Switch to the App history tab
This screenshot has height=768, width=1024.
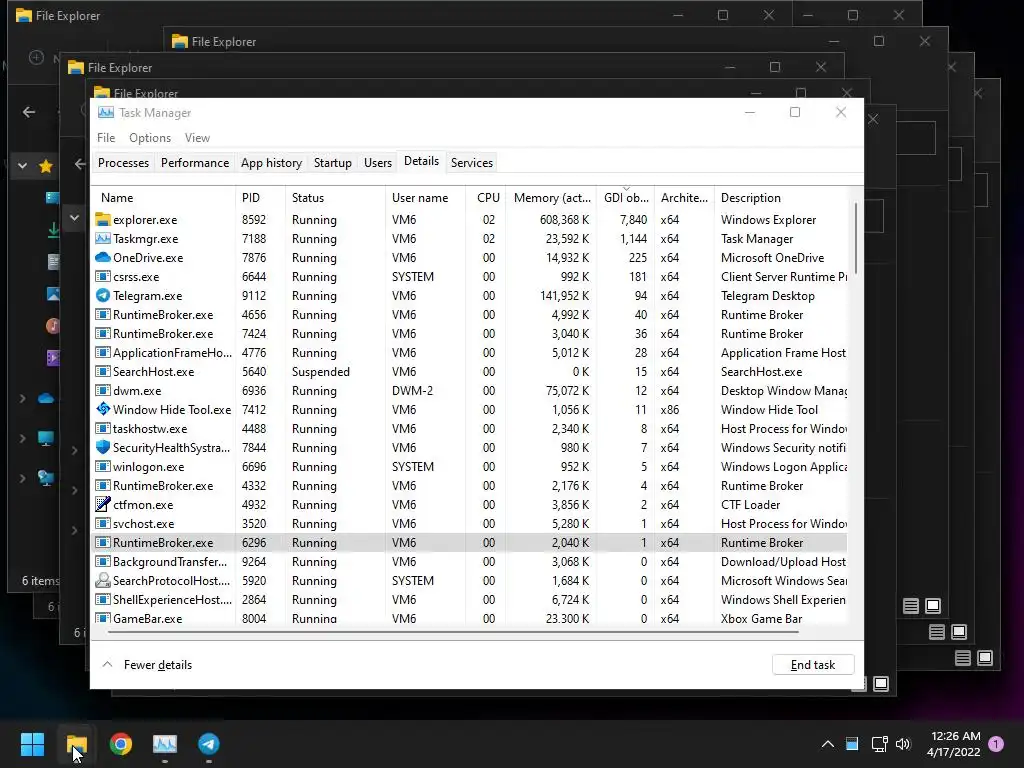coord(271,163)
